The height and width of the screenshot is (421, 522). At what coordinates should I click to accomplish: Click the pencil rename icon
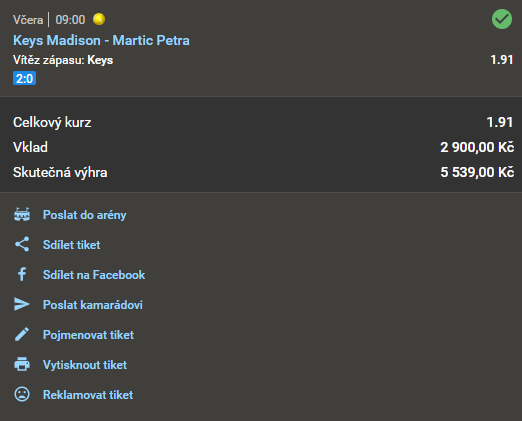point(22,334)
